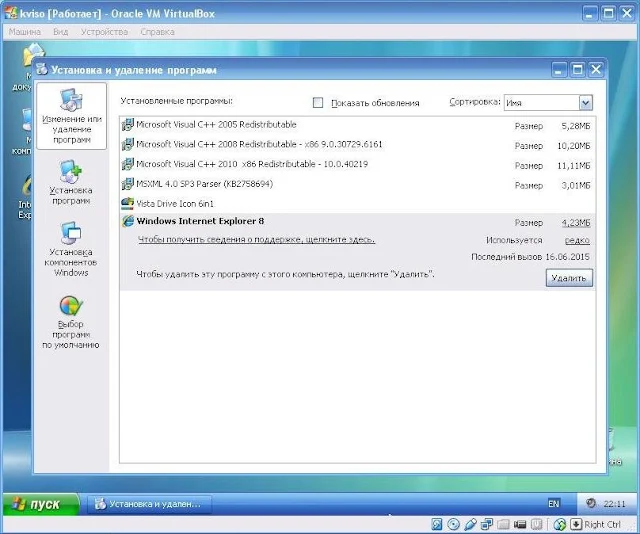Open 'Выбор программ по умолчанию' sidebar icon
This screenshot has height=534, width=640.
[x=71, y=306]
